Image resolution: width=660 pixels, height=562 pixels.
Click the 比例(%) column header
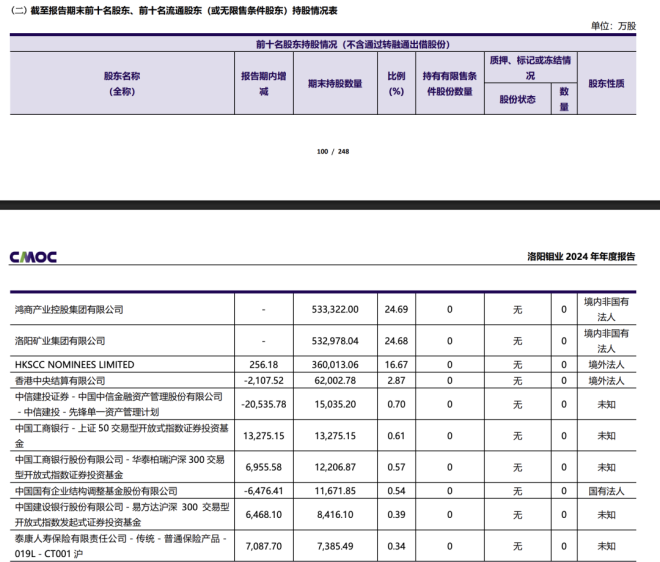pyautogui.click(x=396, y=83)
